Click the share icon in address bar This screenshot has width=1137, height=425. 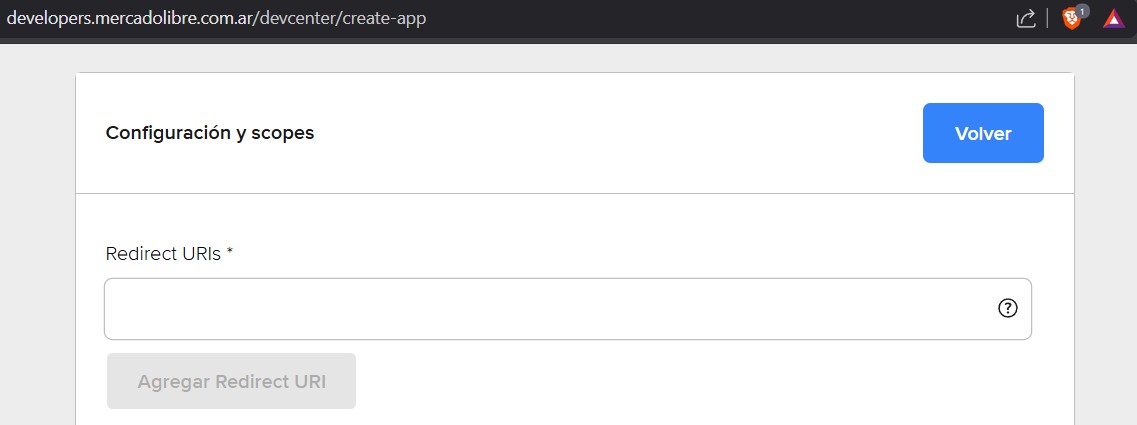click(x=1025, y=19)
